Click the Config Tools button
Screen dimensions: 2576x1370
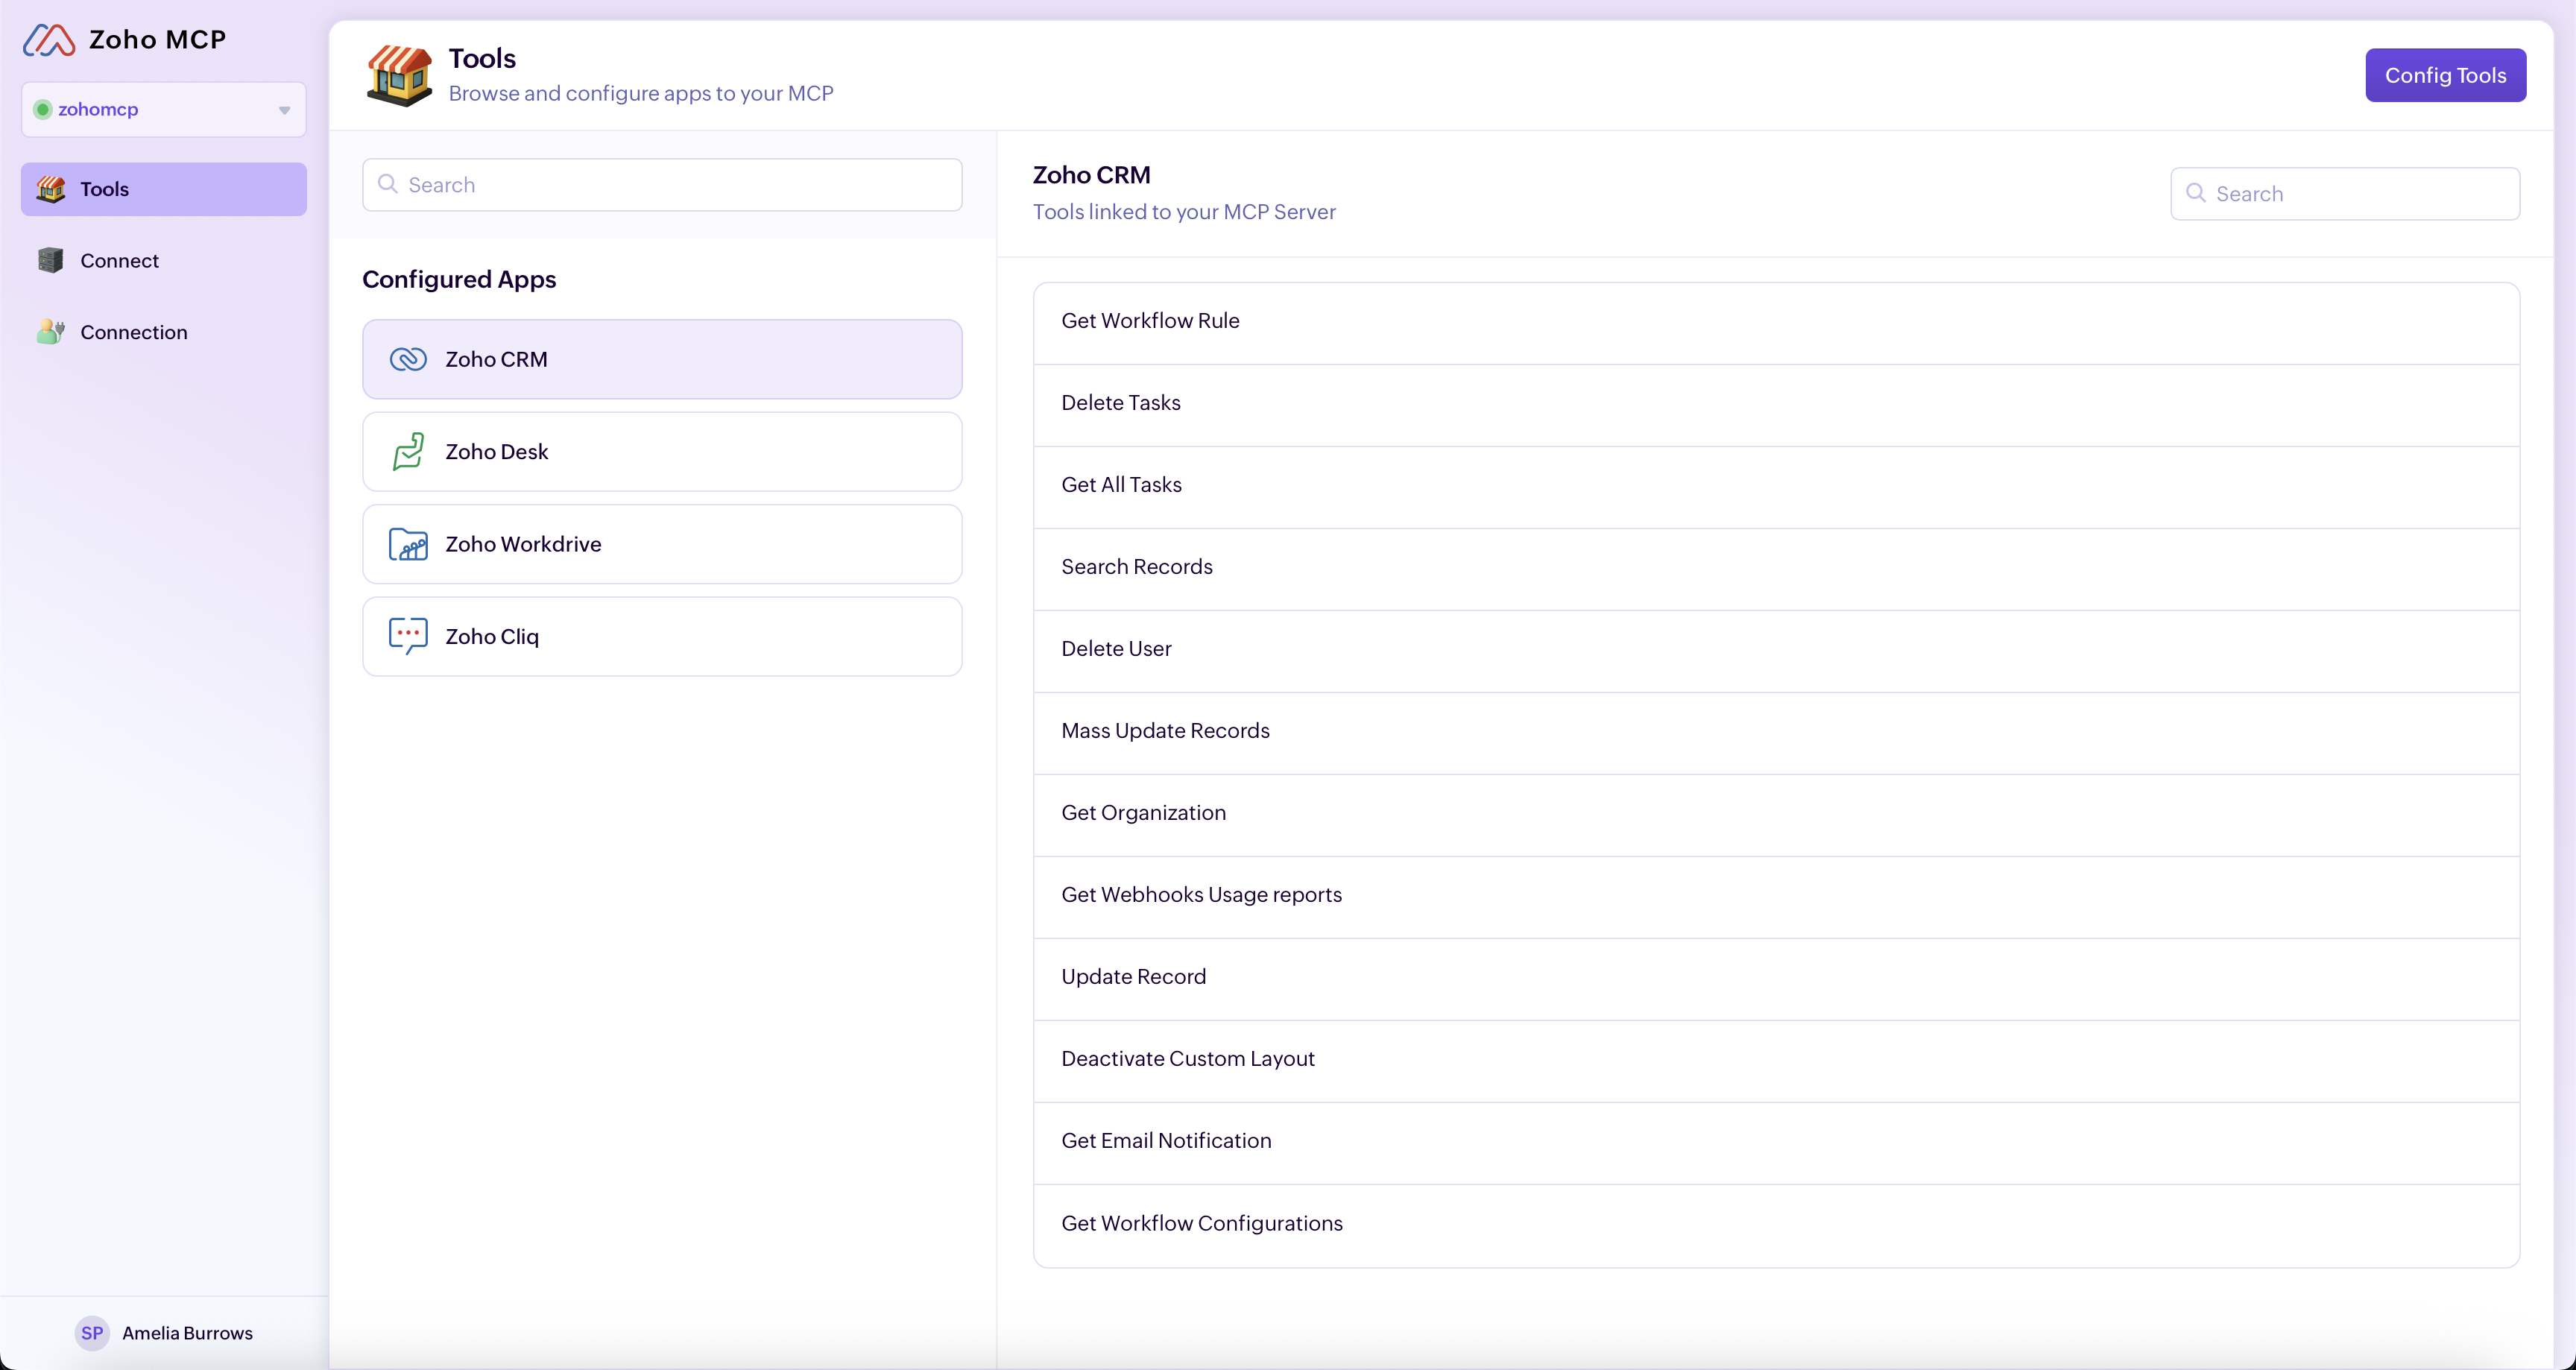click(x=2445, y=75)
